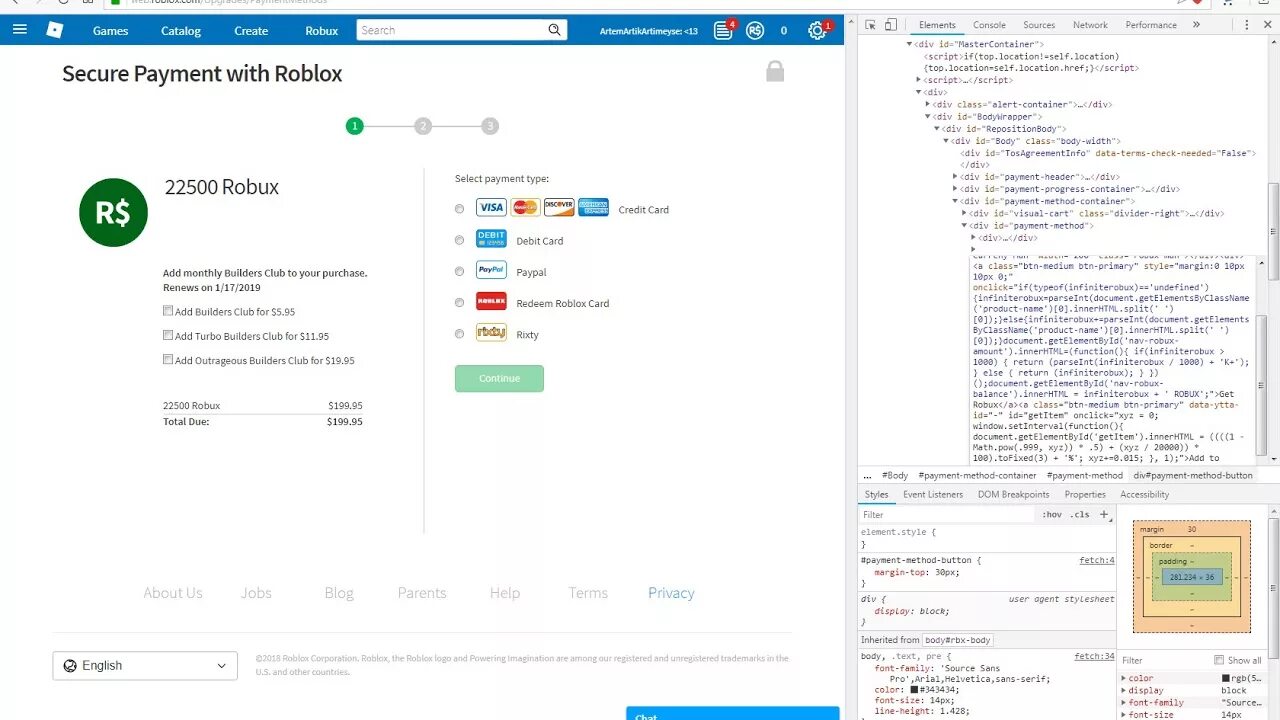Expand font-family computed property
This screenshot has height=720, width=1280.
1124,703
